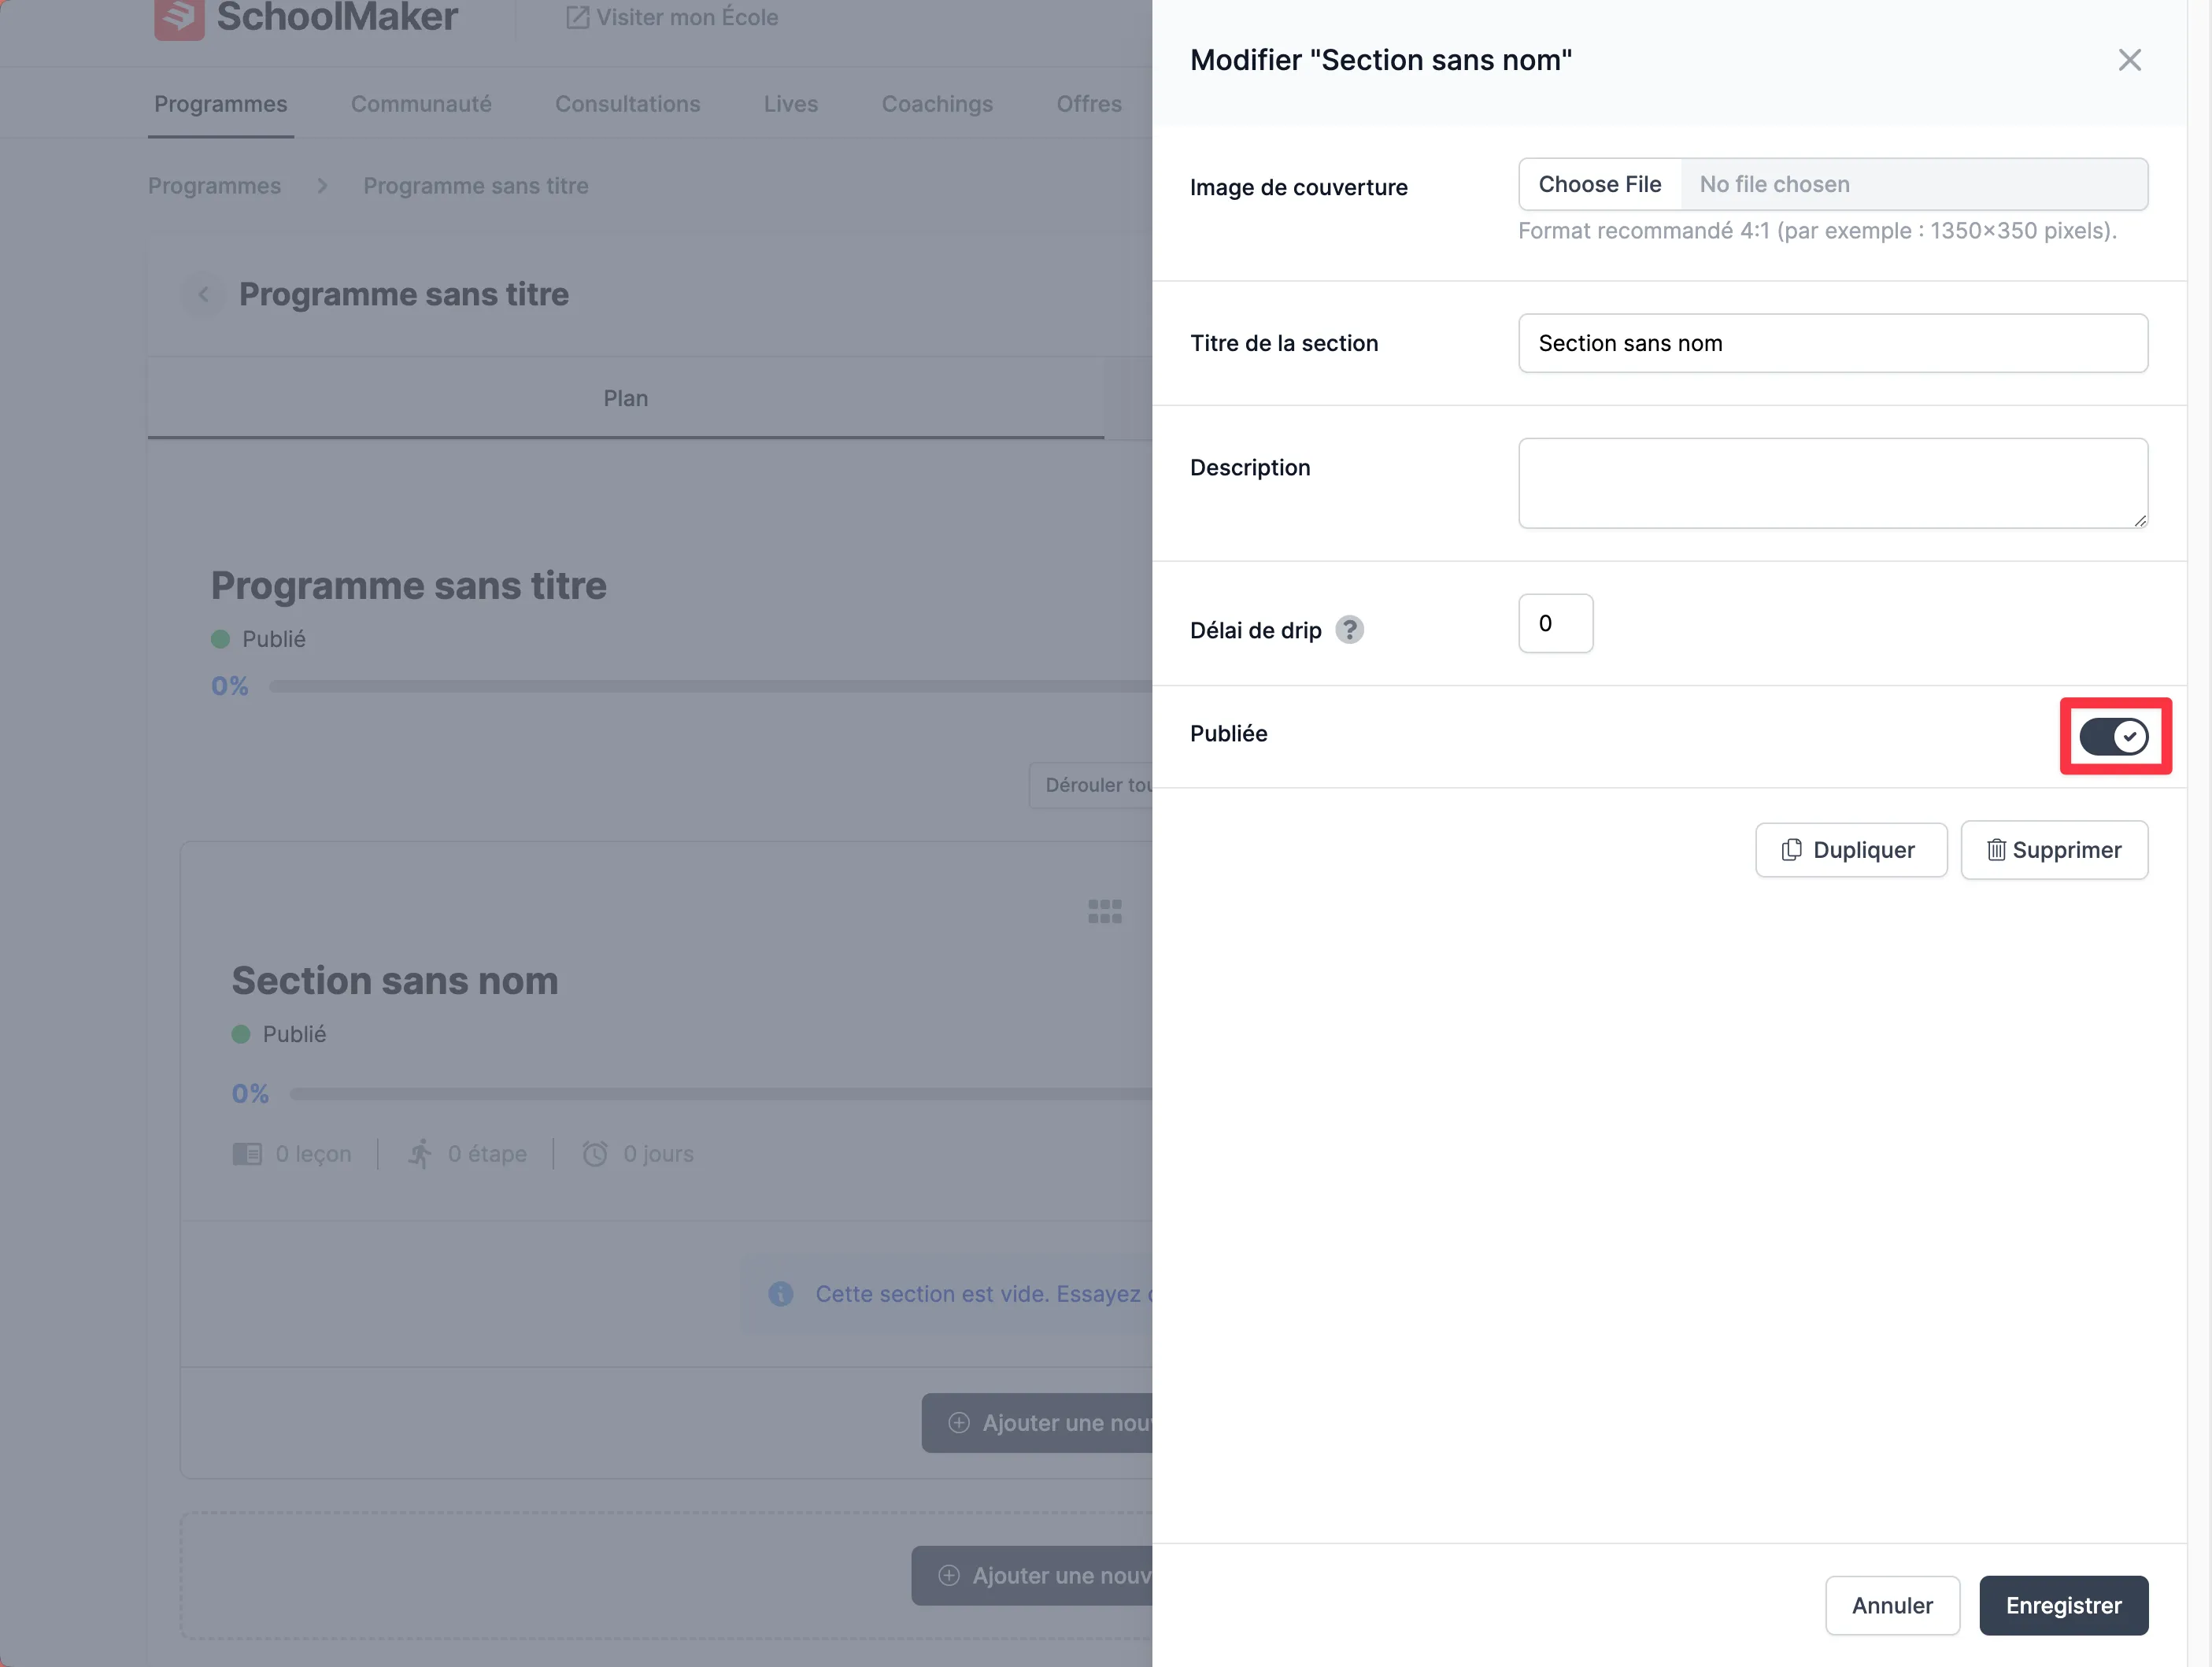Viewport: 2212px width, 1667px height.
Task: Open the Délai de drip help icon
Action: (x=1349, y=630)
